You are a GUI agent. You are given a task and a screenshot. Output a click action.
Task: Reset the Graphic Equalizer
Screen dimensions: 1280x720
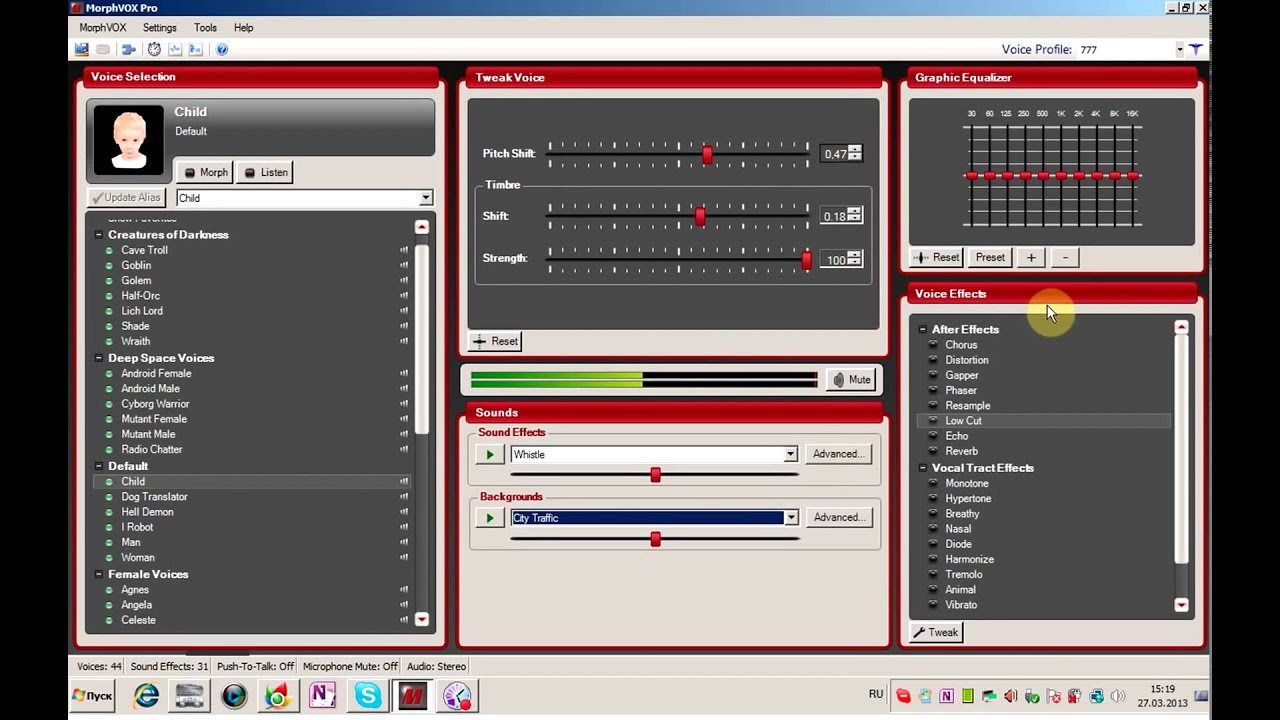coord(936,257)
